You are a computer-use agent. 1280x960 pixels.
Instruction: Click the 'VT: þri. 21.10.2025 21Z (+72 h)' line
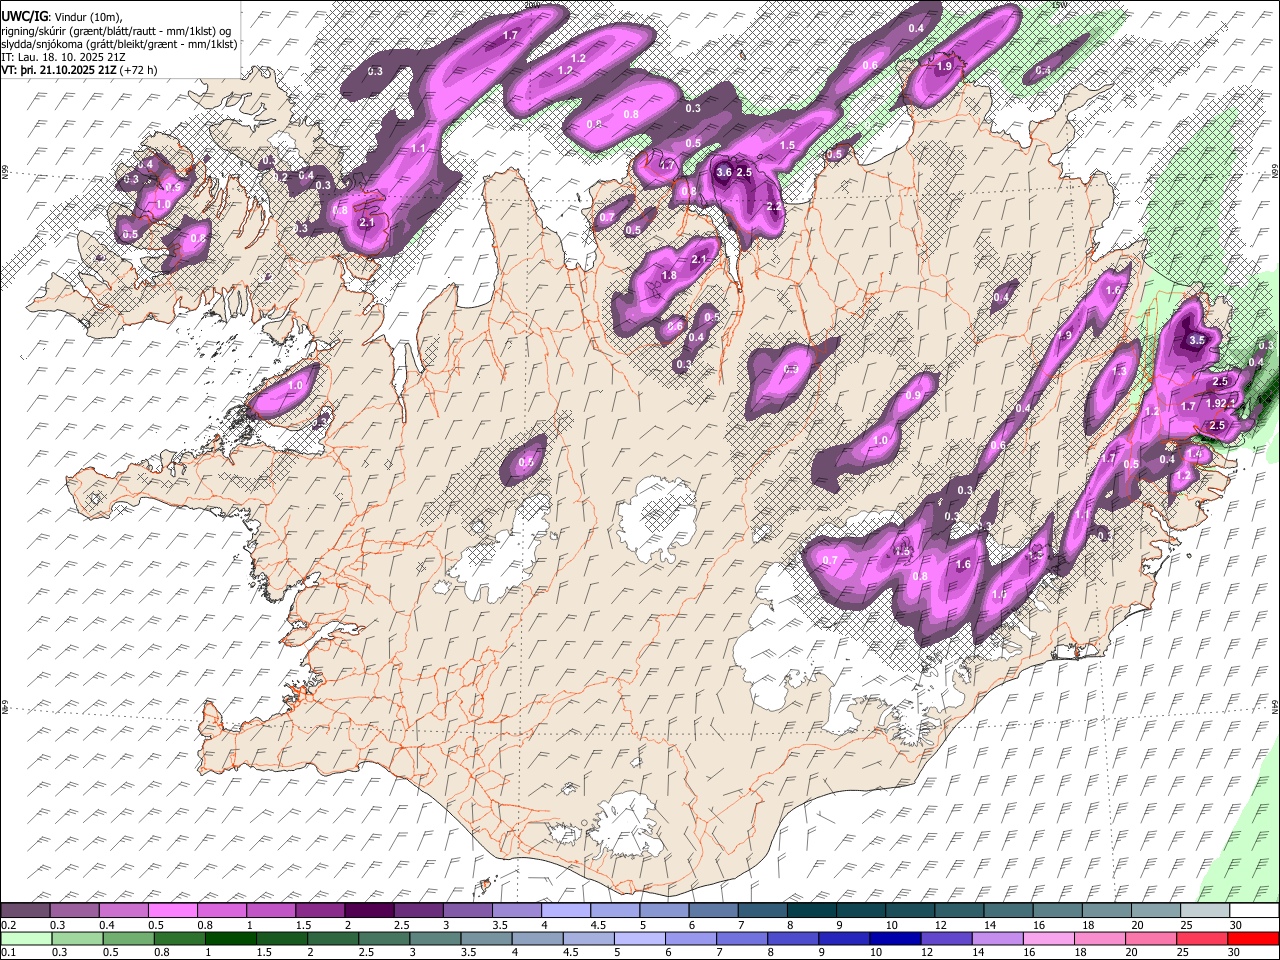point(80,72)
